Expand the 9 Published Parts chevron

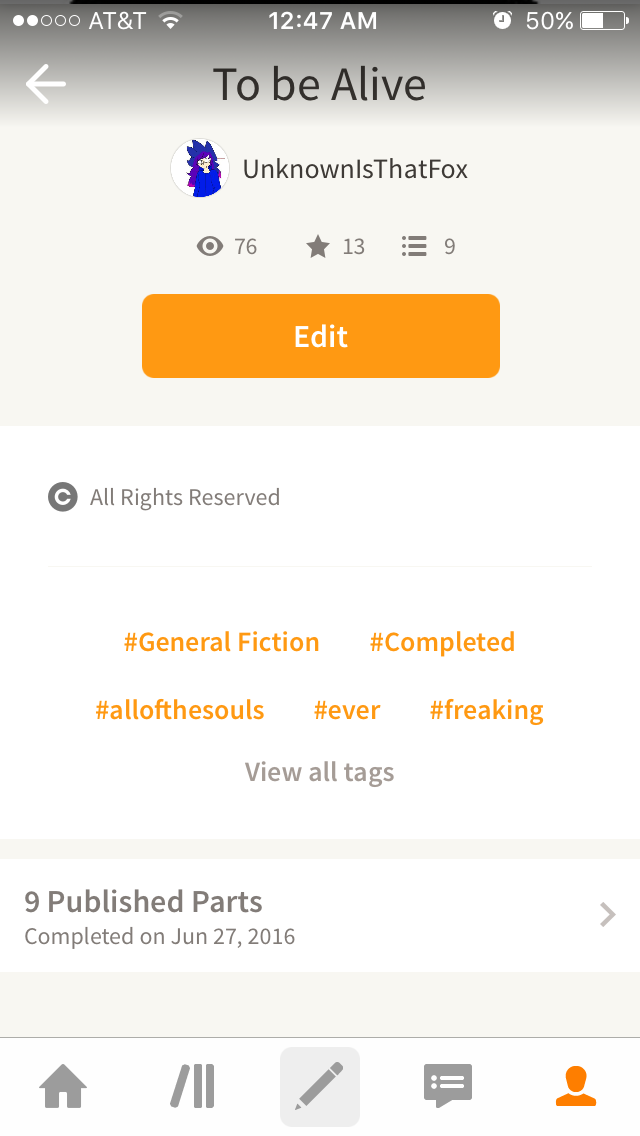(x=608, y=915)
